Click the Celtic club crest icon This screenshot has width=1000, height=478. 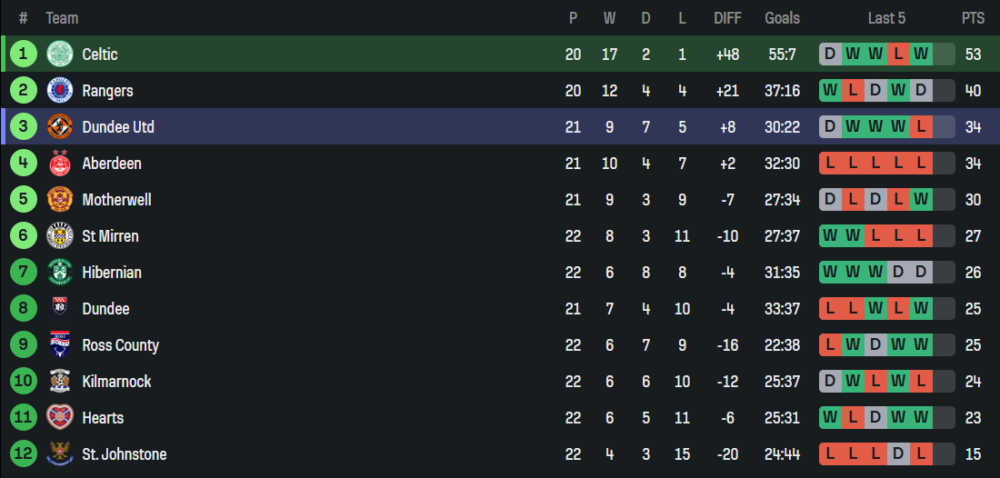coord(60,54)
